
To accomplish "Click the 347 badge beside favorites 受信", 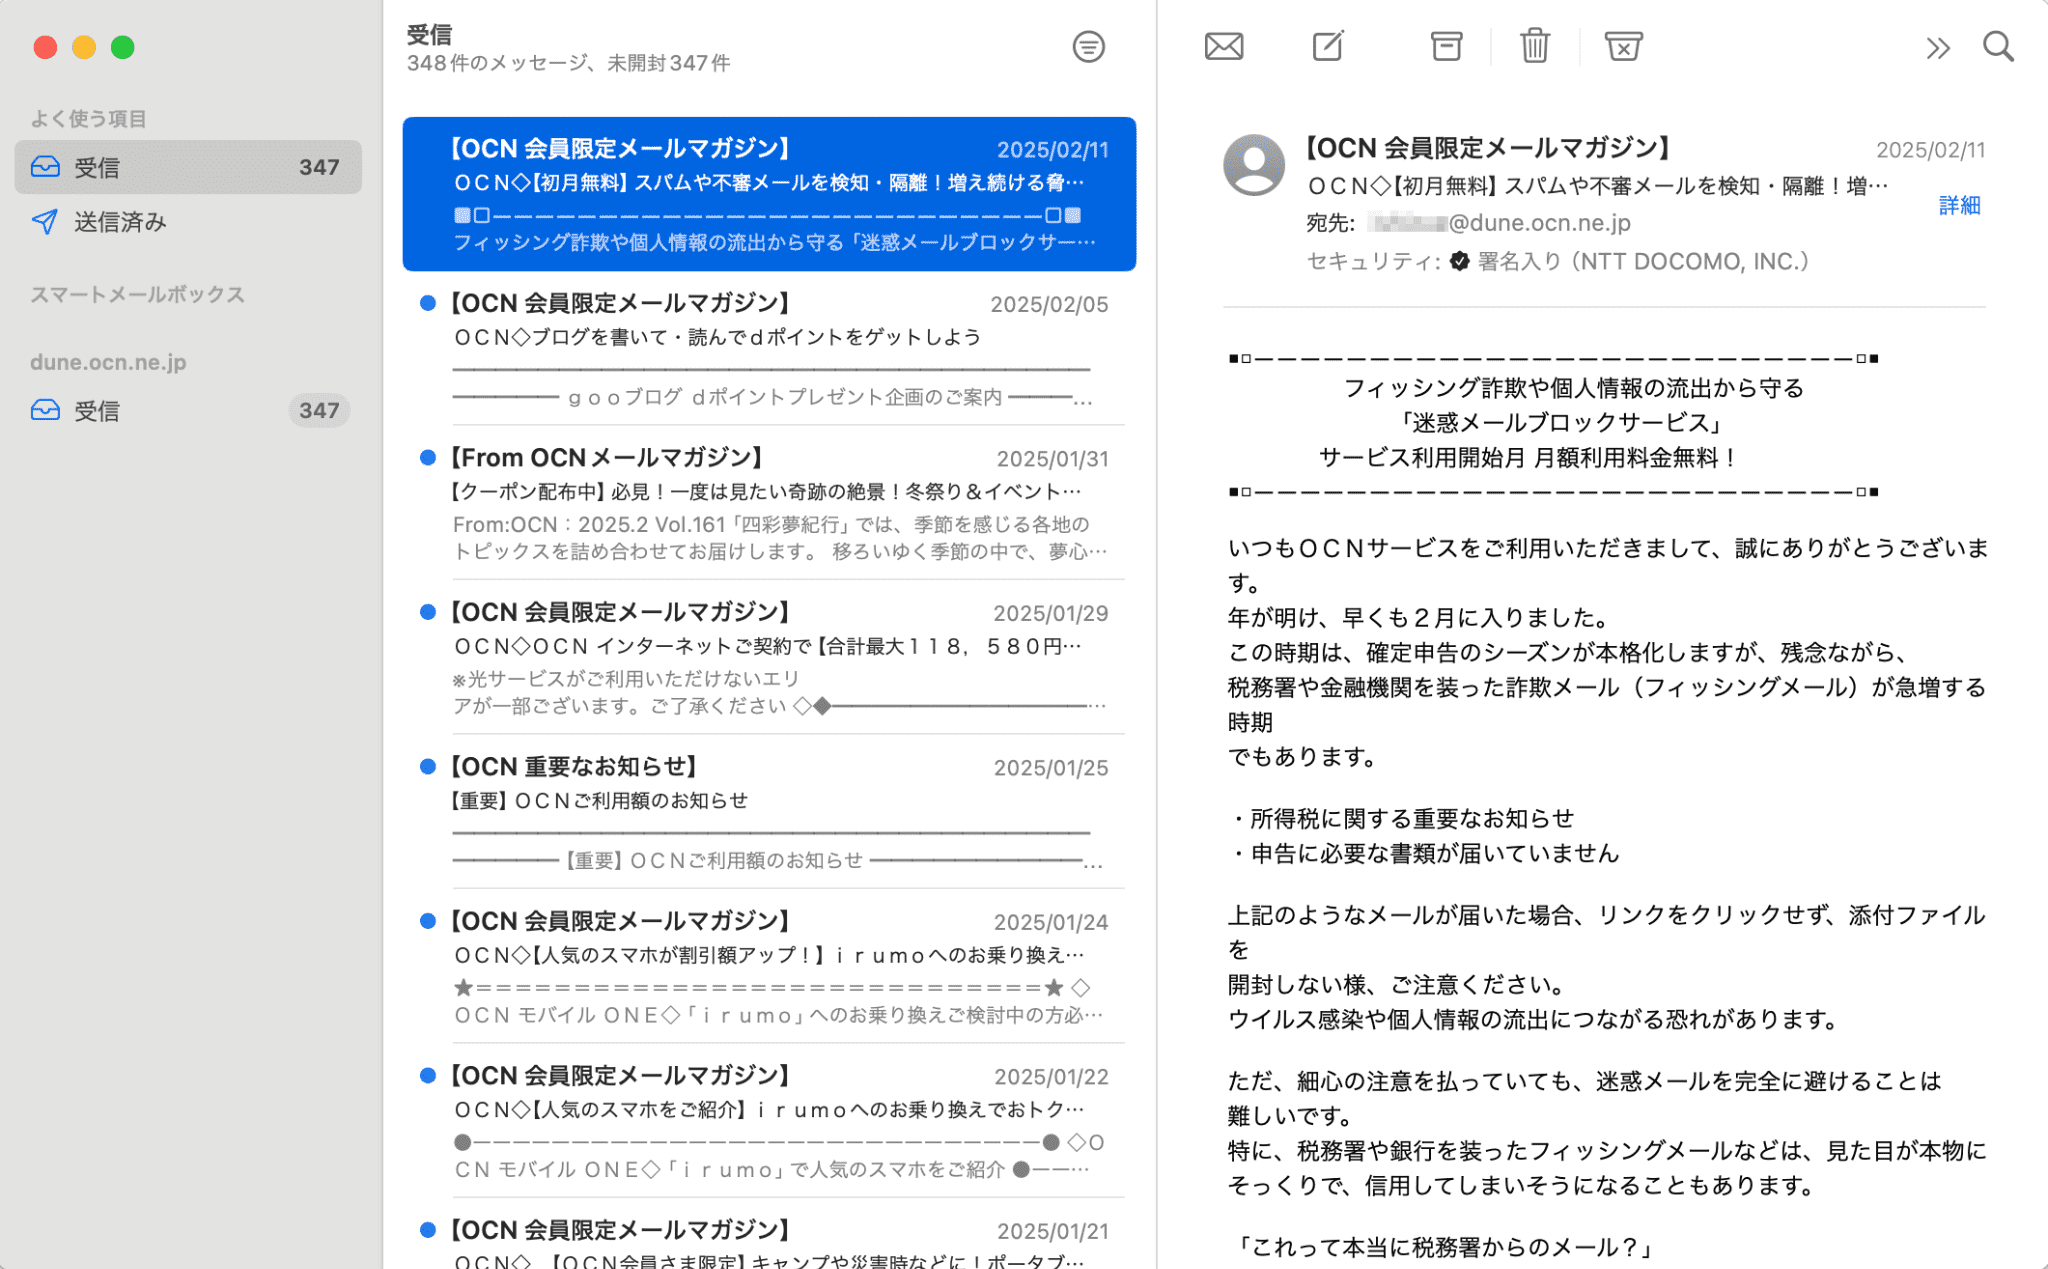I will 319,167.
